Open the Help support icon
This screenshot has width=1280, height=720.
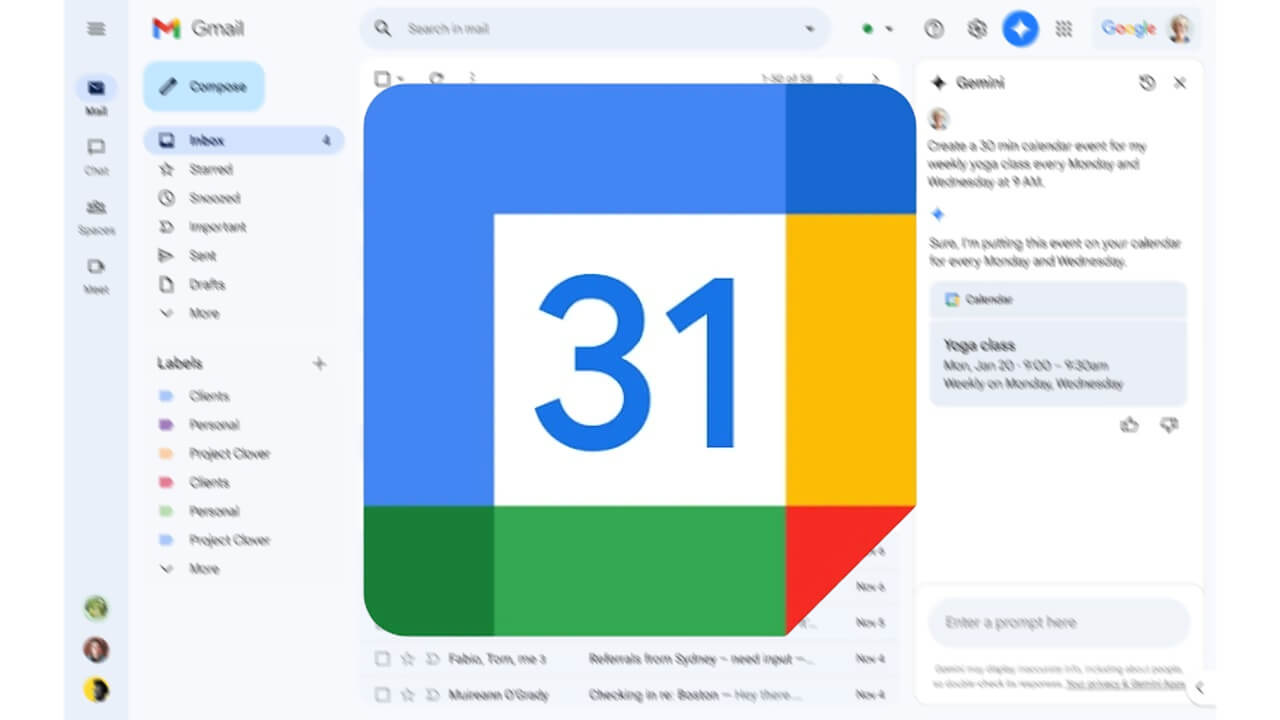(x=933, y=29)
